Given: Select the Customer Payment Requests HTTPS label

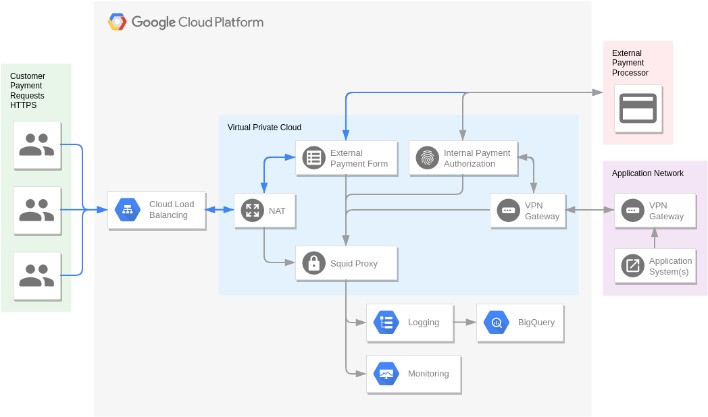Looking at the screenshot, I should 28,90.
